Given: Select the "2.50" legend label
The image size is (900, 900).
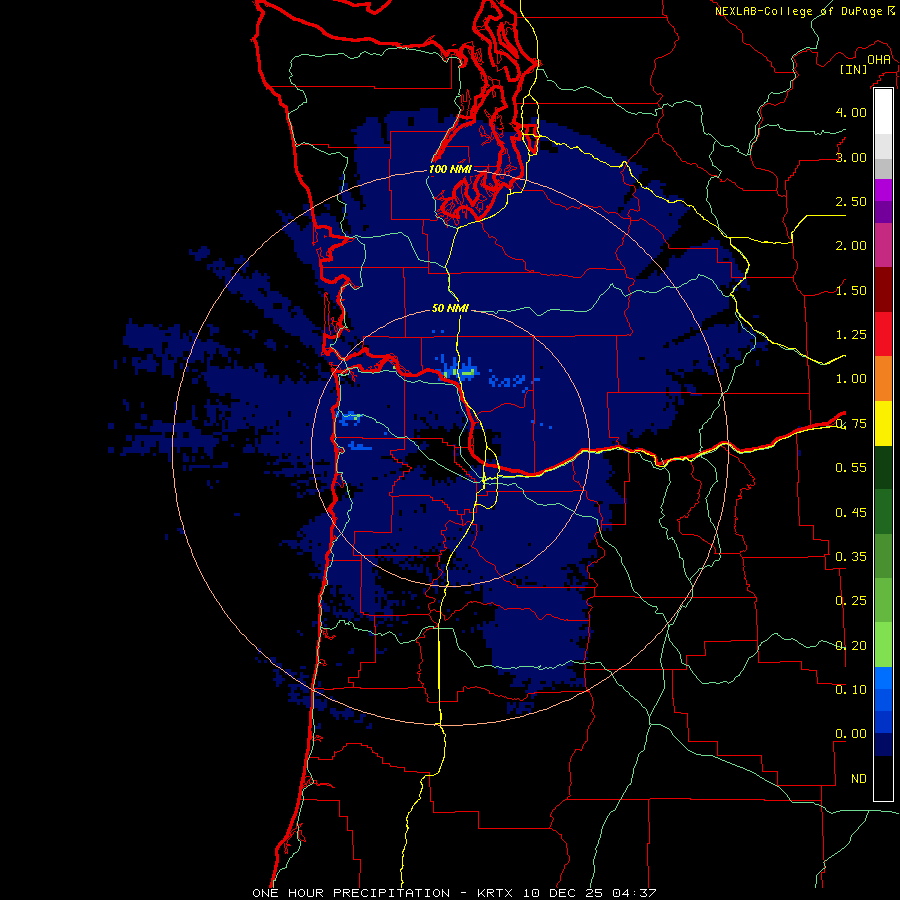Looking at the screenshot, I should pyautogui.click(x=851, y=201).
